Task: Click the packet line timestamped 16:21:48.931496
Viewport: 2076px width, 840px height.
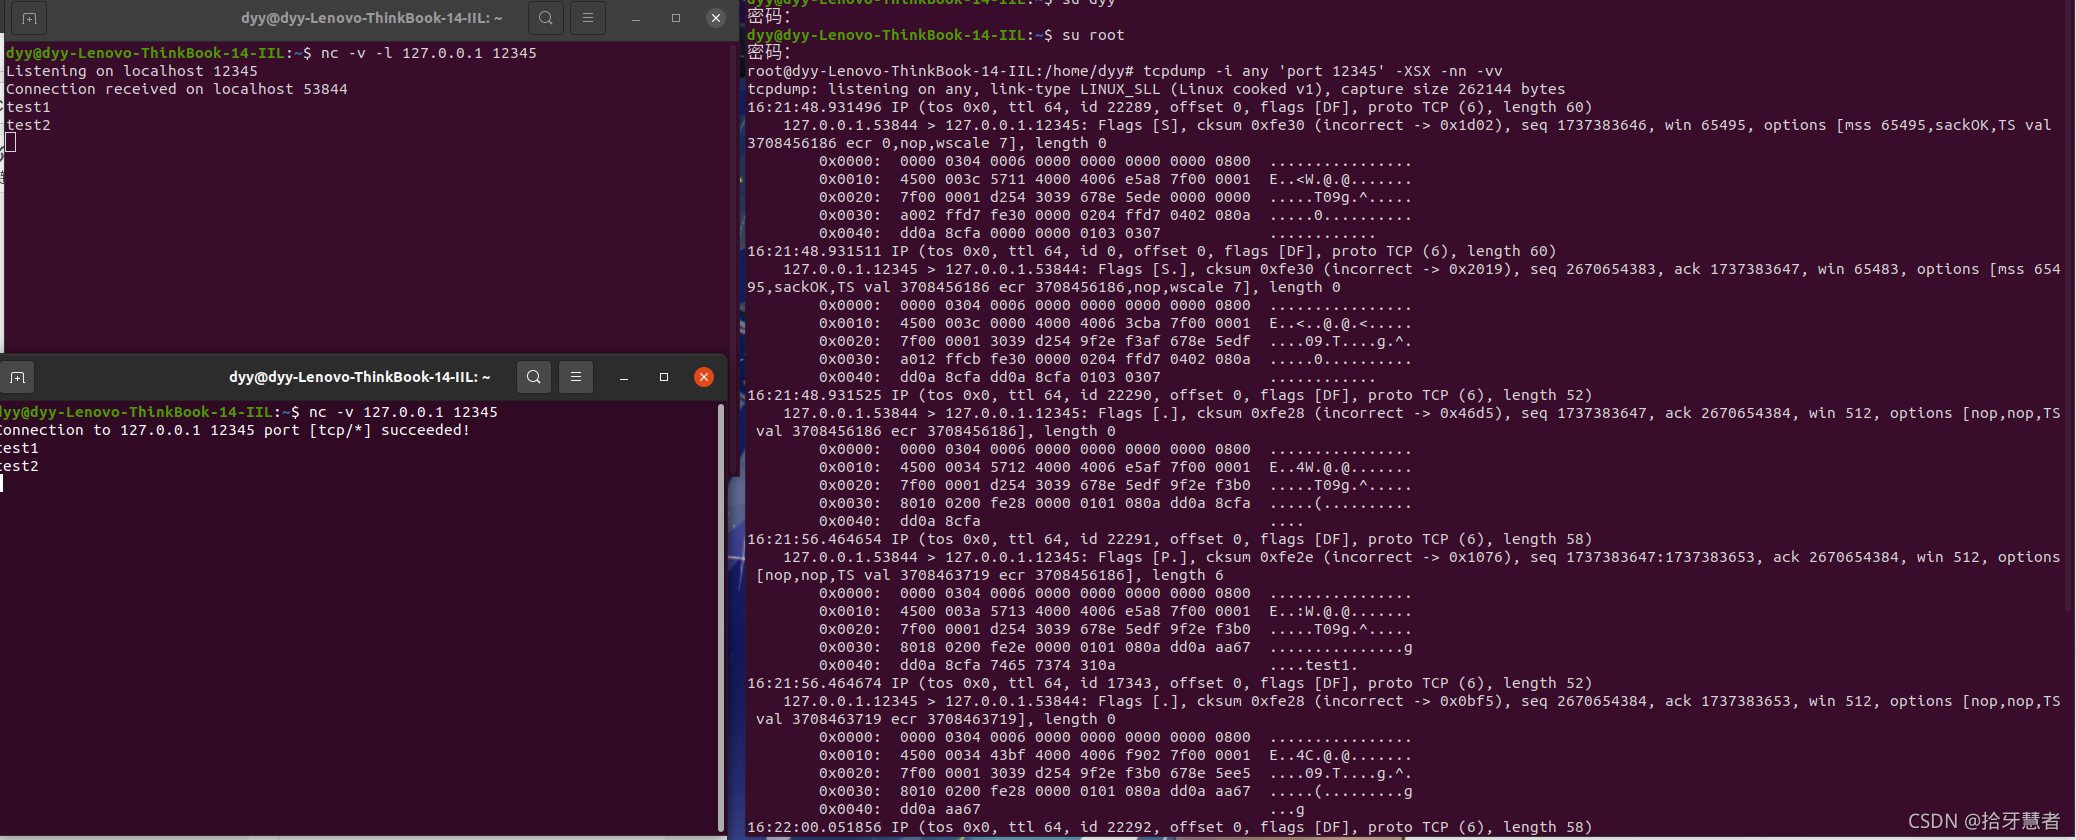Action: (1169, 107)
